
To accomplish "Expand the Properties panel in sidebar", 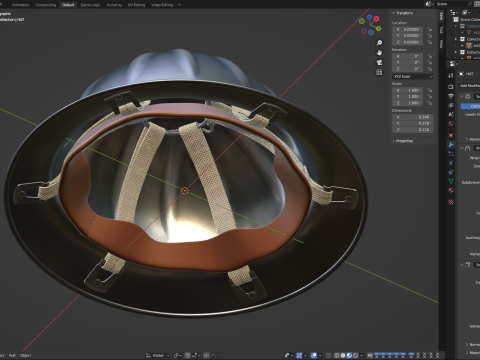I will [x=403, y=141].
